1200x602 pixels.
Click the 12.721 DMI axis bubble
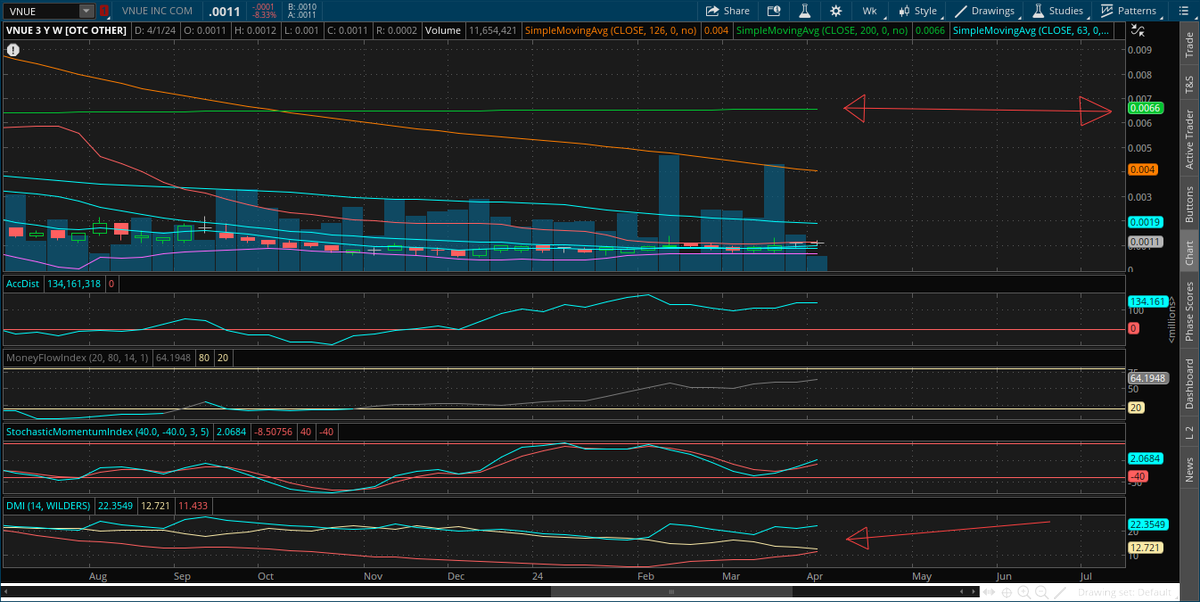1143,547
